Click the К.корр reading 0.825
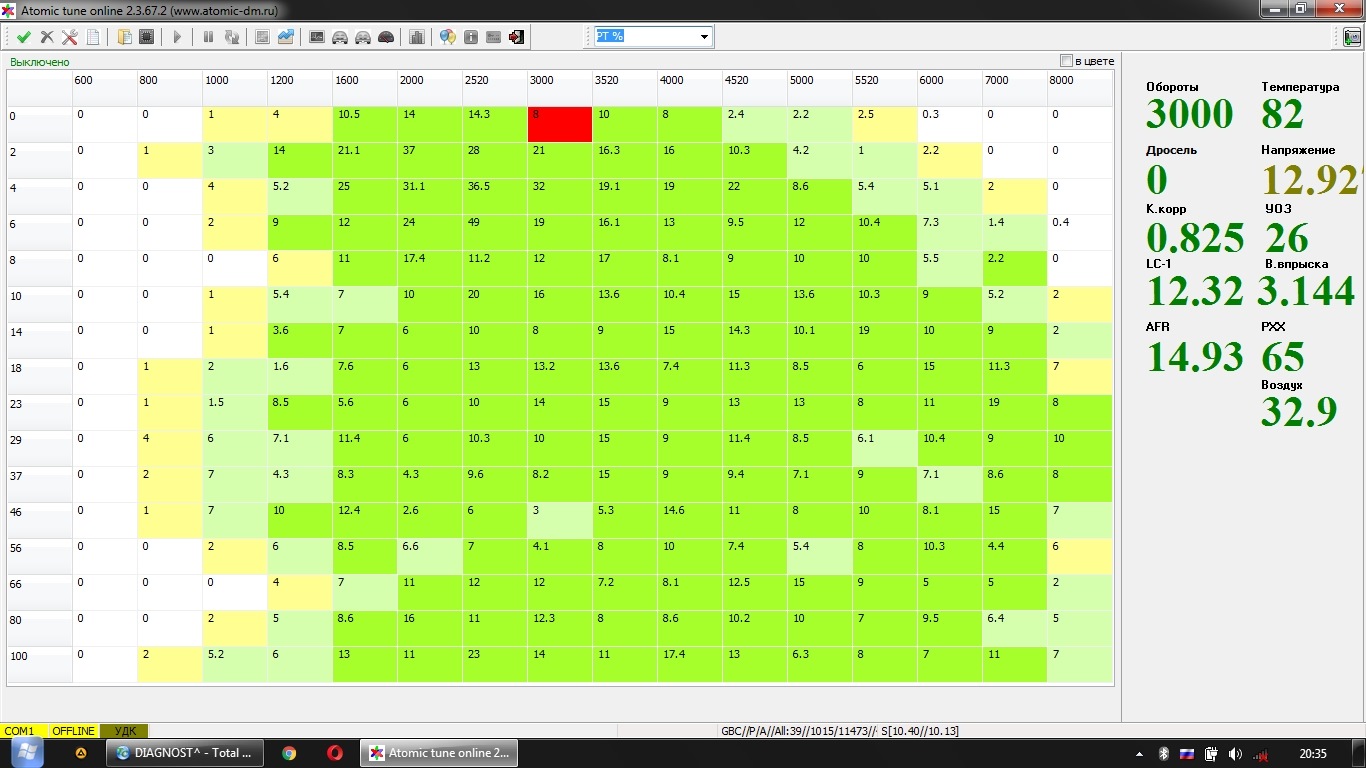 point(1195,238)
